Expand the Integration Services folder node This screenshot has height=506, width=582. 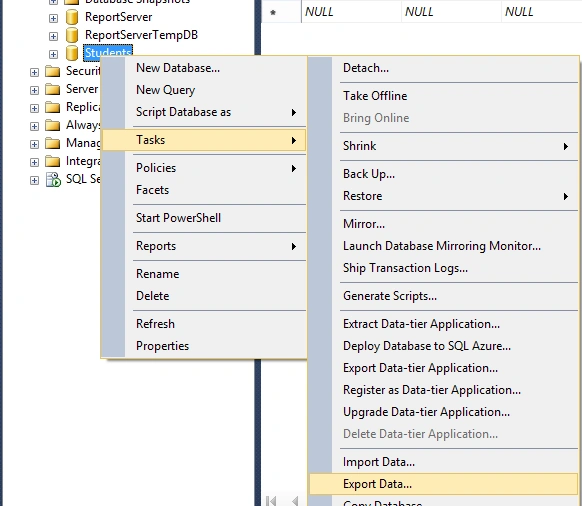tap(34, 162)
